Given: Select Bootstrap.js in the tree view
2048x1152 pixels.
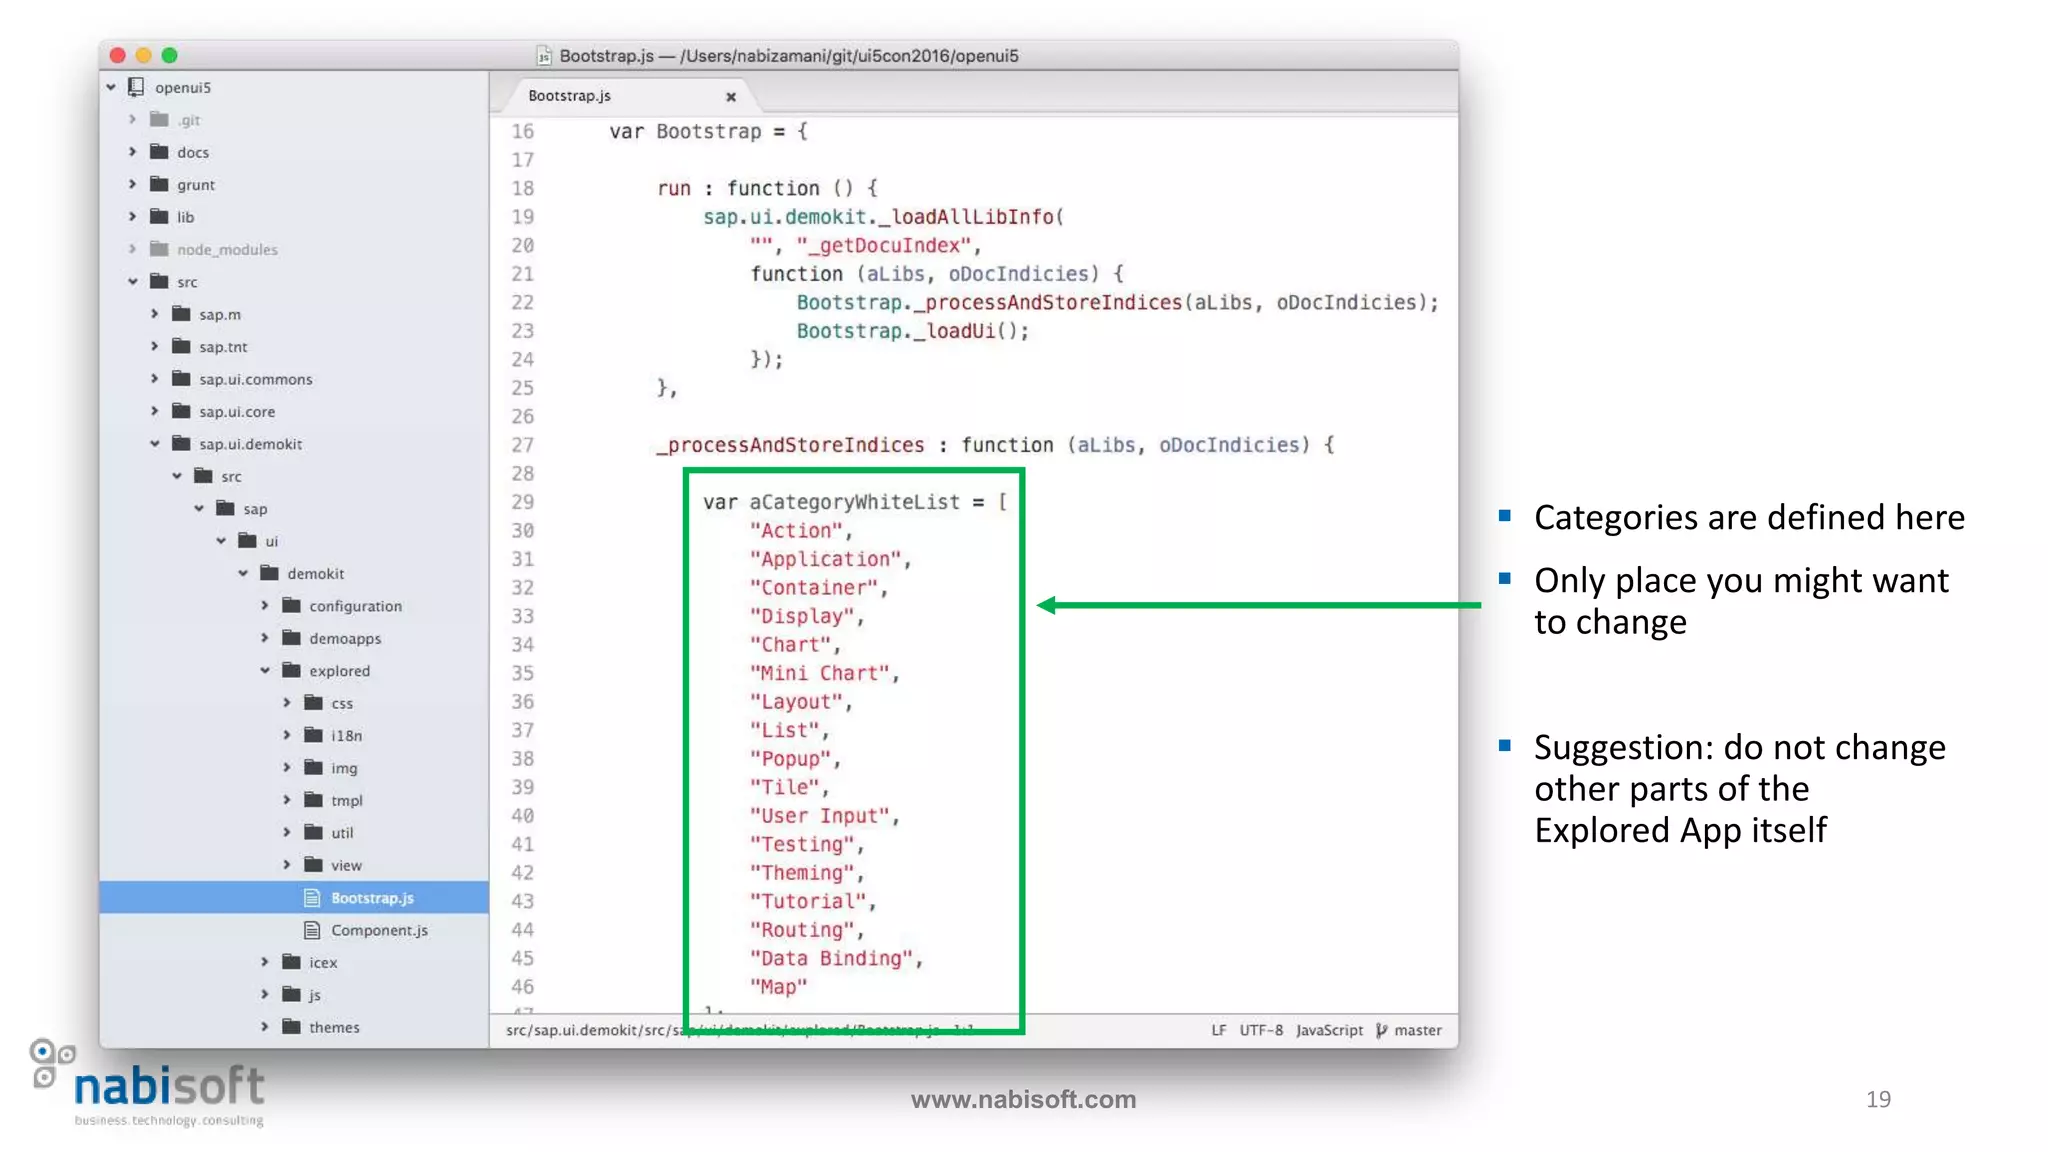Looking at the screenshot, I should pyautogui.click(x=372, y=898).
